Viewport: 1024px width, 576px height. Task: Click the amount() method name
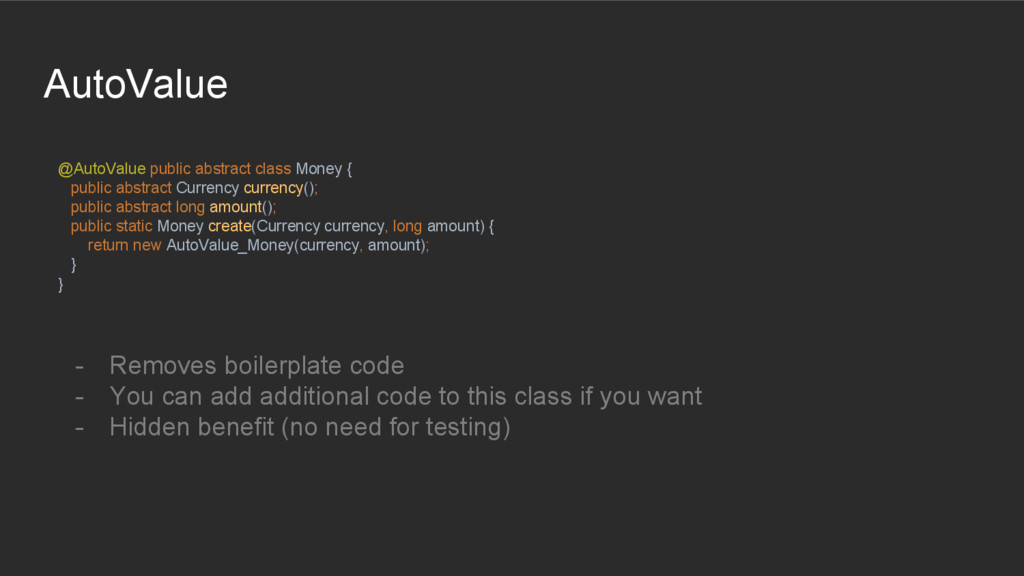[235, 207]
